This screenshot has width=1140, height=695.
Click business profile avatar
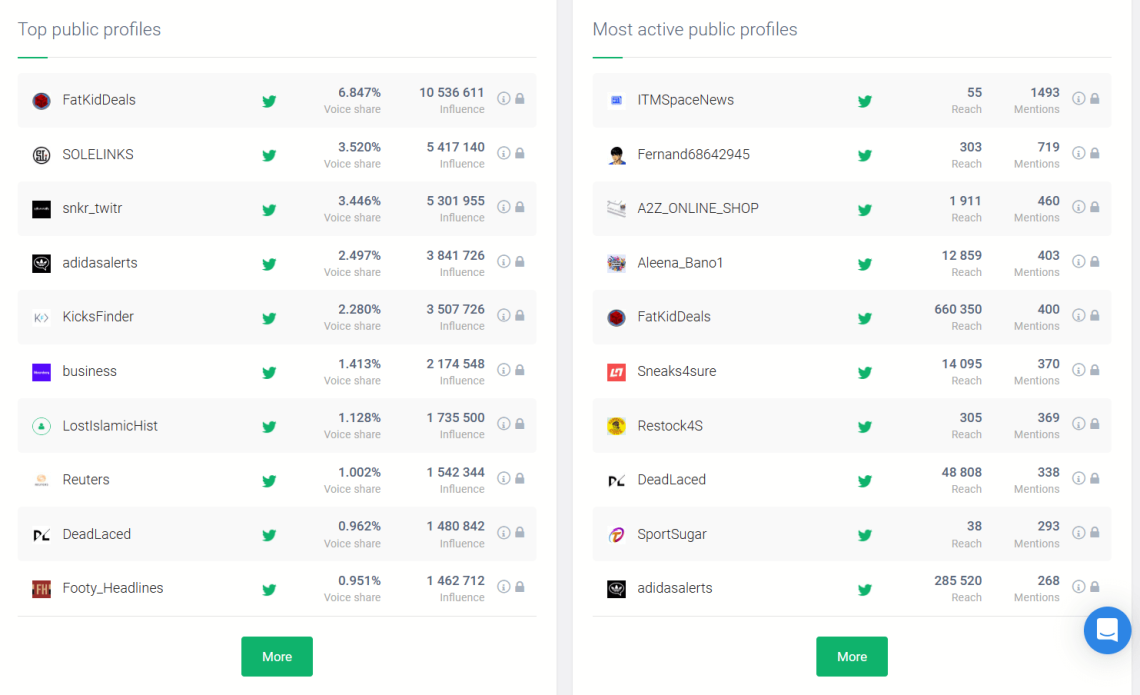(x=41, y=372)
